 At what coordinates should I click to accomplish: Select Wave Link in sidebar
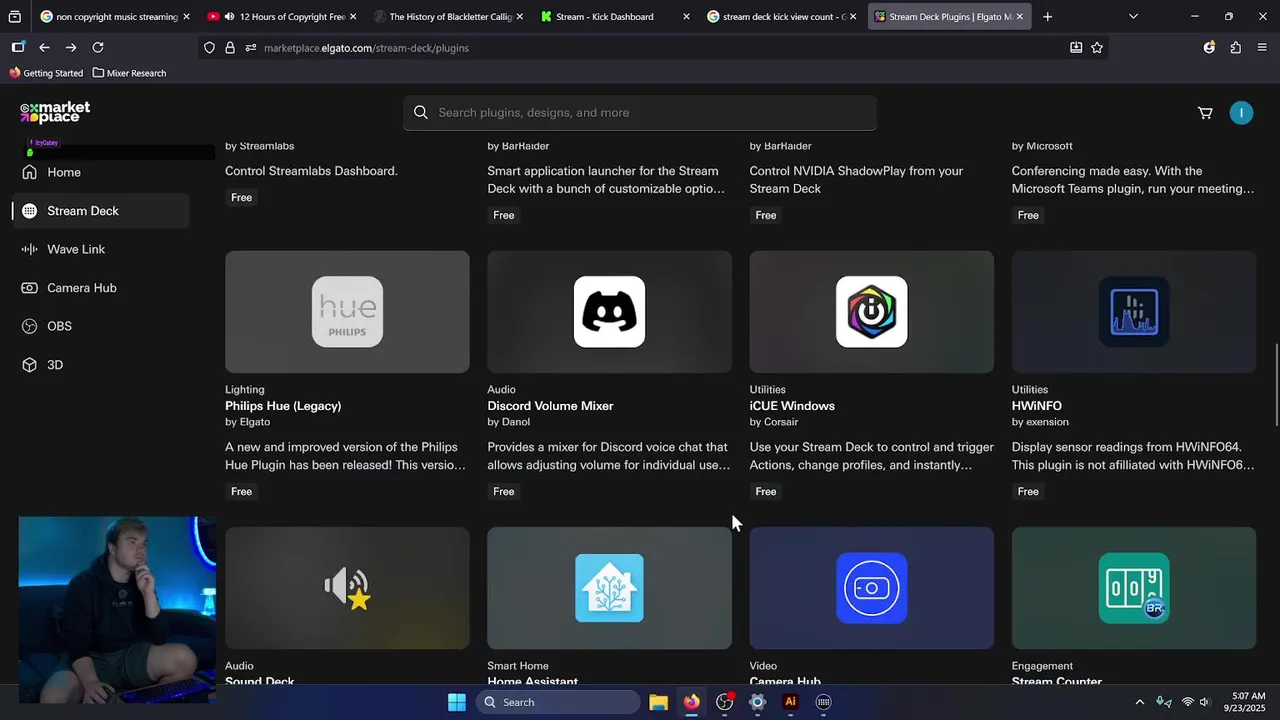(x=100, y=249)
